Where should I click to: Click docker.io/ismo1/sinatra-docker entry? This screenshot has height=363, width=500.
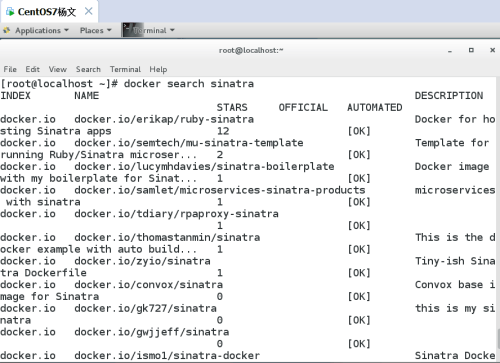[x=167, y=356]
